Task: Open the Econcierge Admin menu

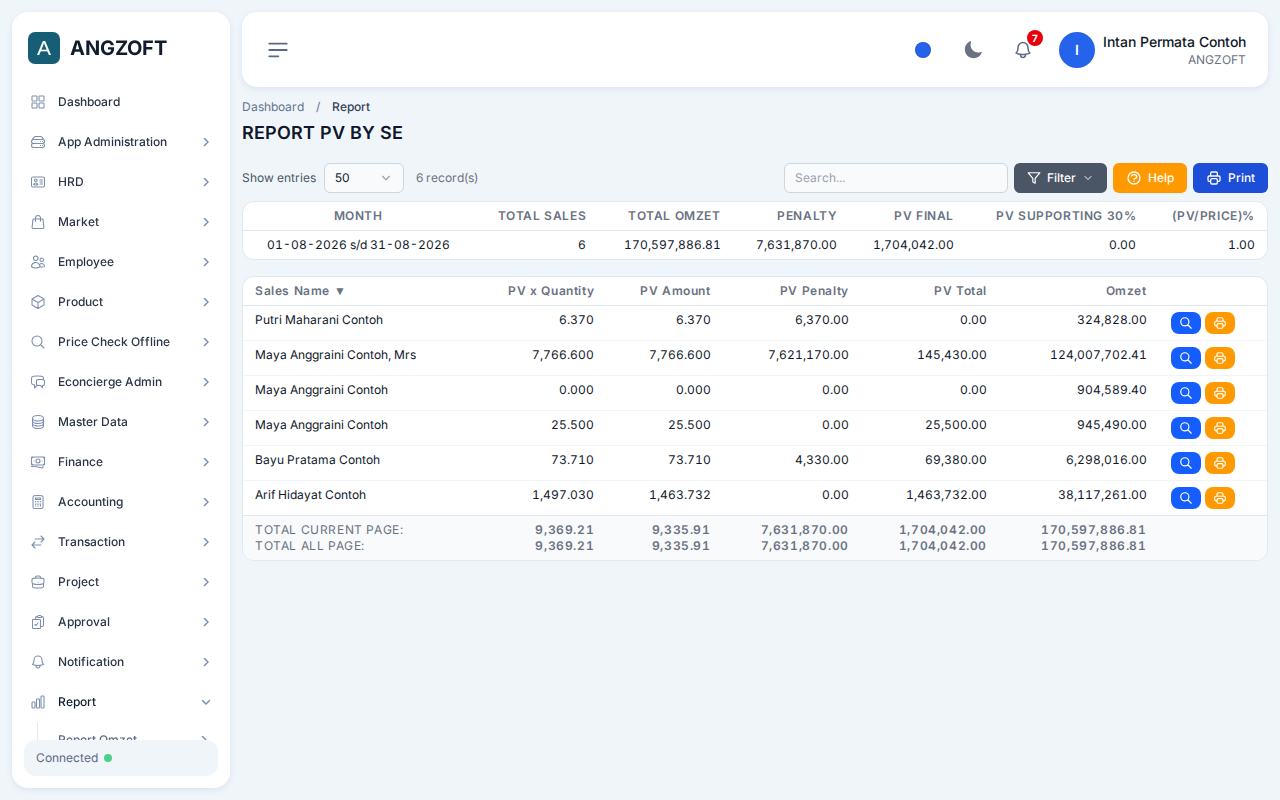Action: click(x=121, y=382)
